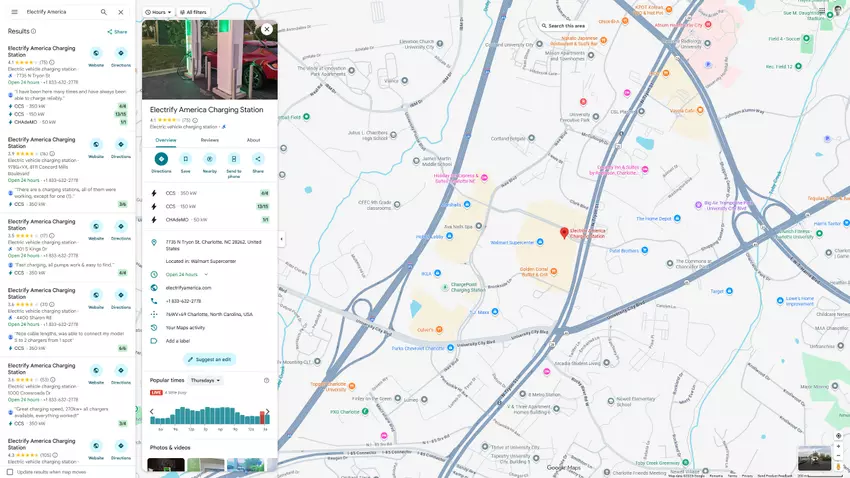Click the Suggest an edit button
850x478 pixels.
pyautogui.click(x=209, y=359)
